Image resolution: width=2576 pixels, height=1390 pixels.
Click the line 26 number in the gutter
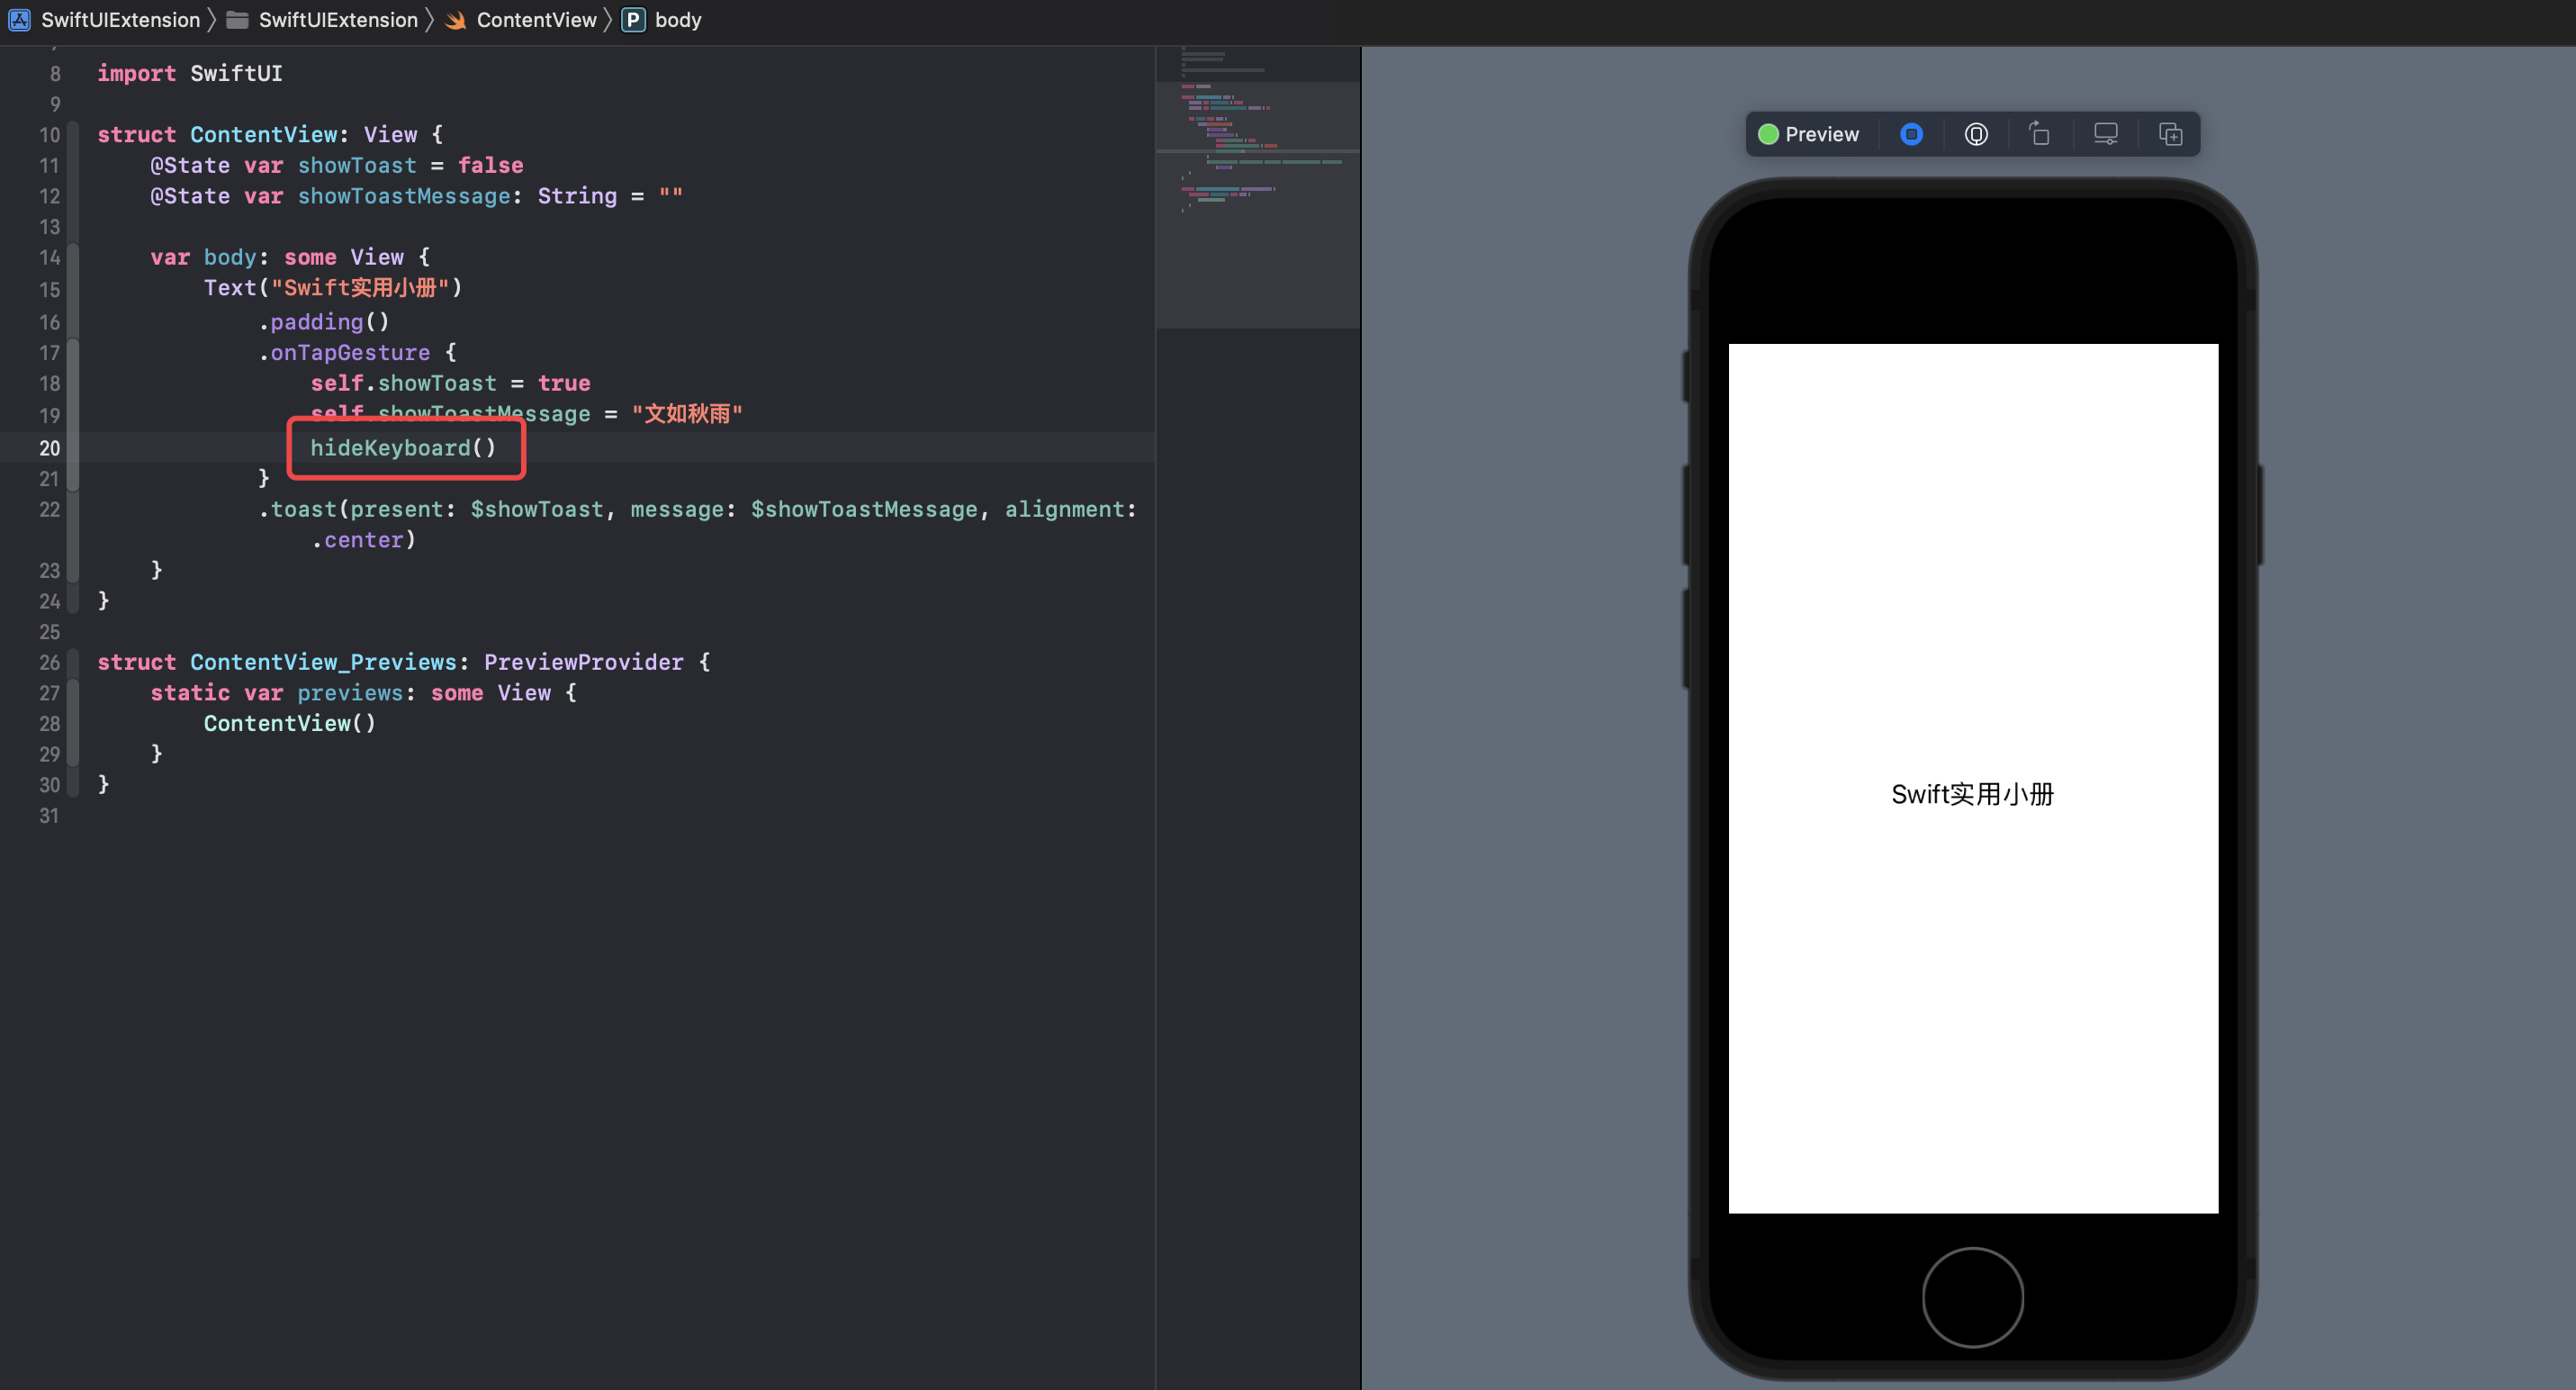[50, 662]
